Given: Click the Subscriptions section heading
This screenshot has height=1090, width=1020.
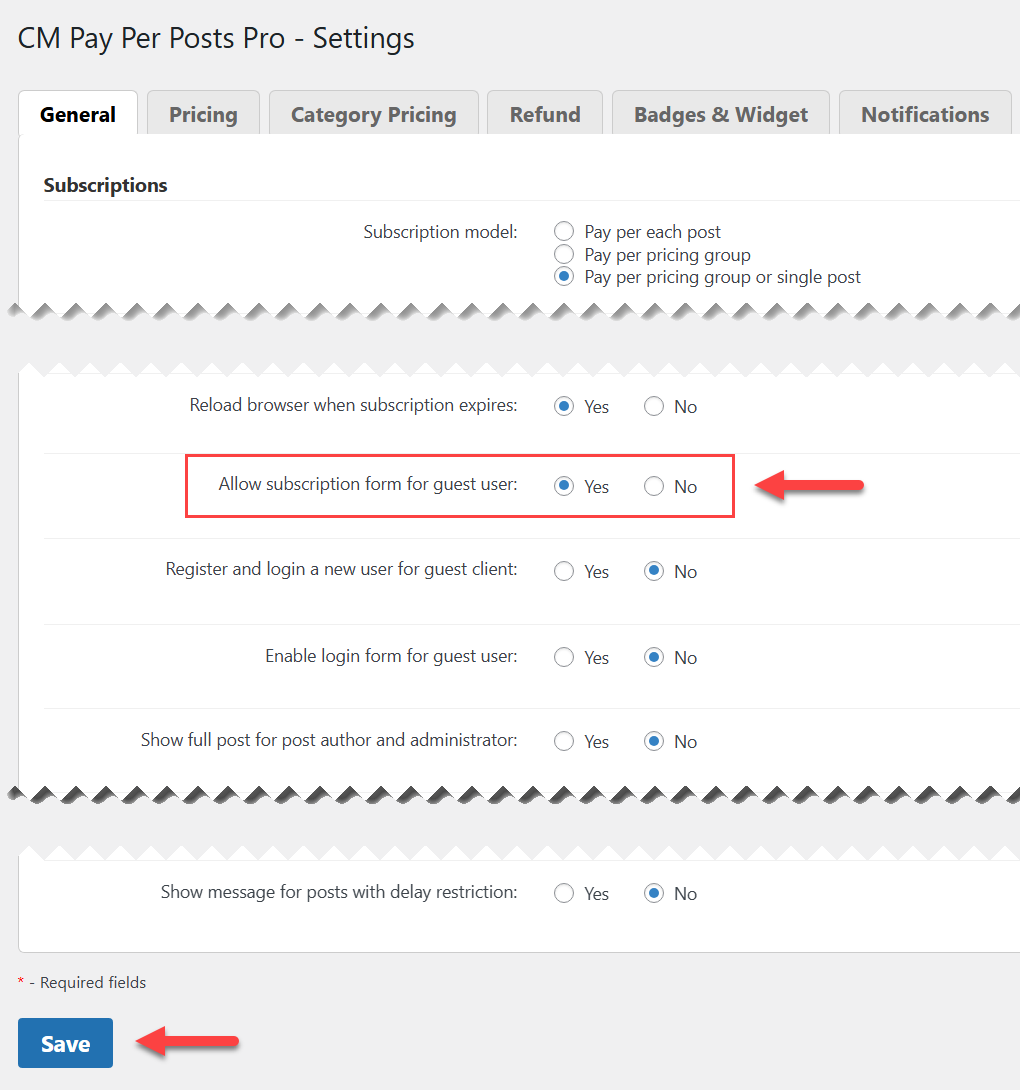Looking at the screenshot, I should click(106, 186).
